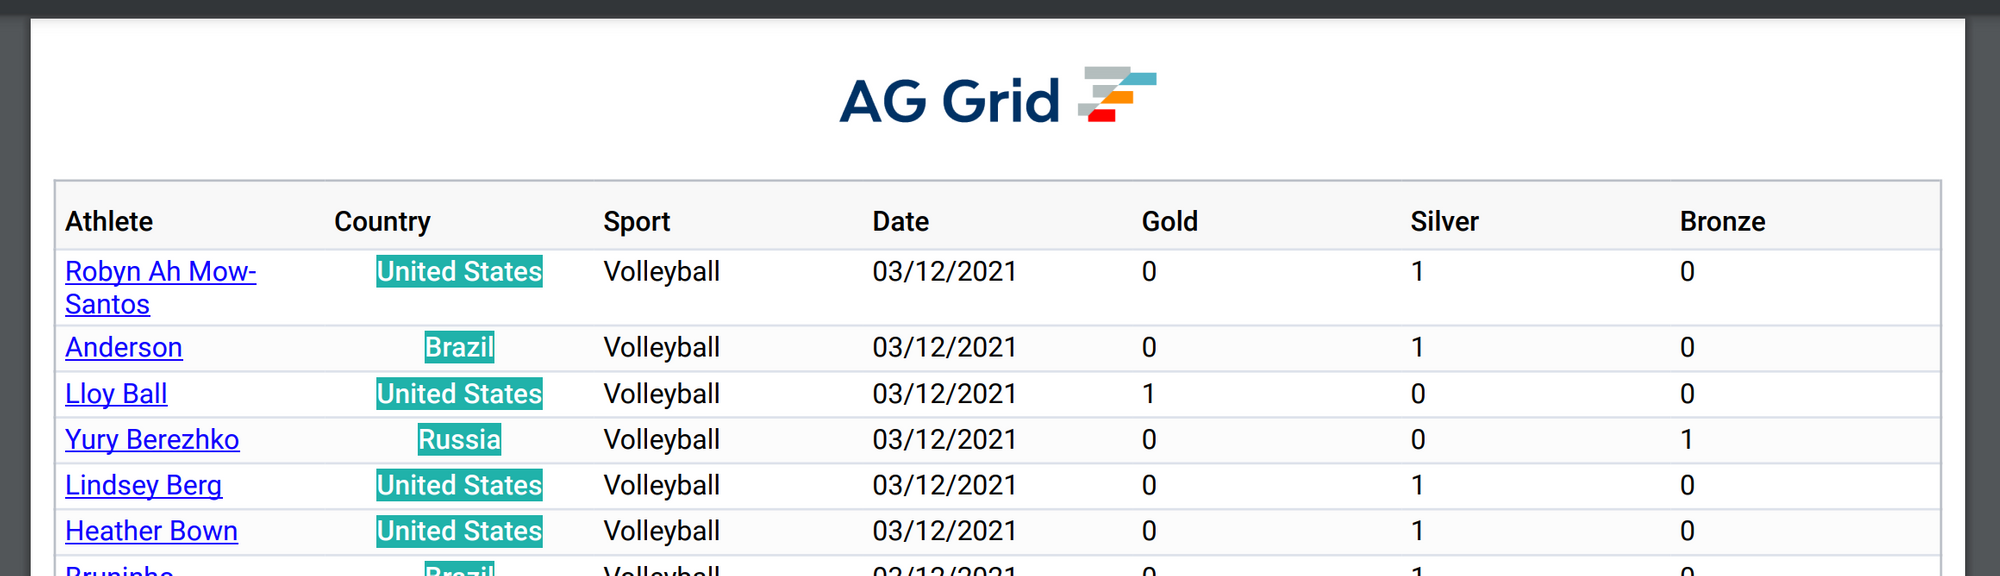
Task: Click United States badge in Lloy Ball row
Action: 459,394
